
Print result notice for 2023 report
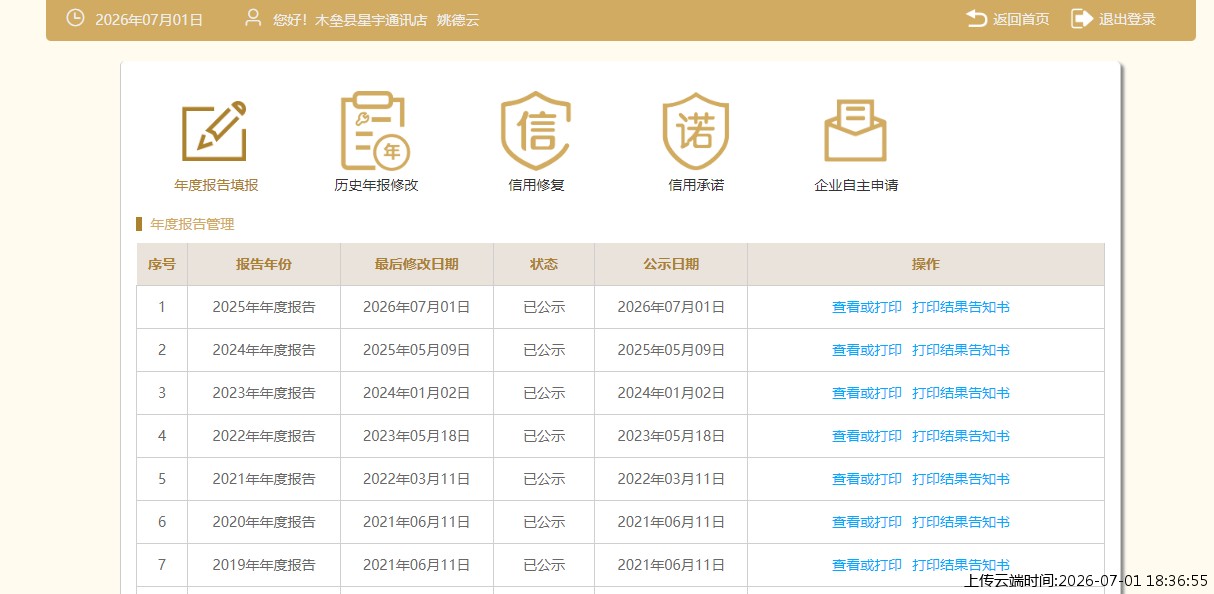pyautogui.click(x=961, y=393)
